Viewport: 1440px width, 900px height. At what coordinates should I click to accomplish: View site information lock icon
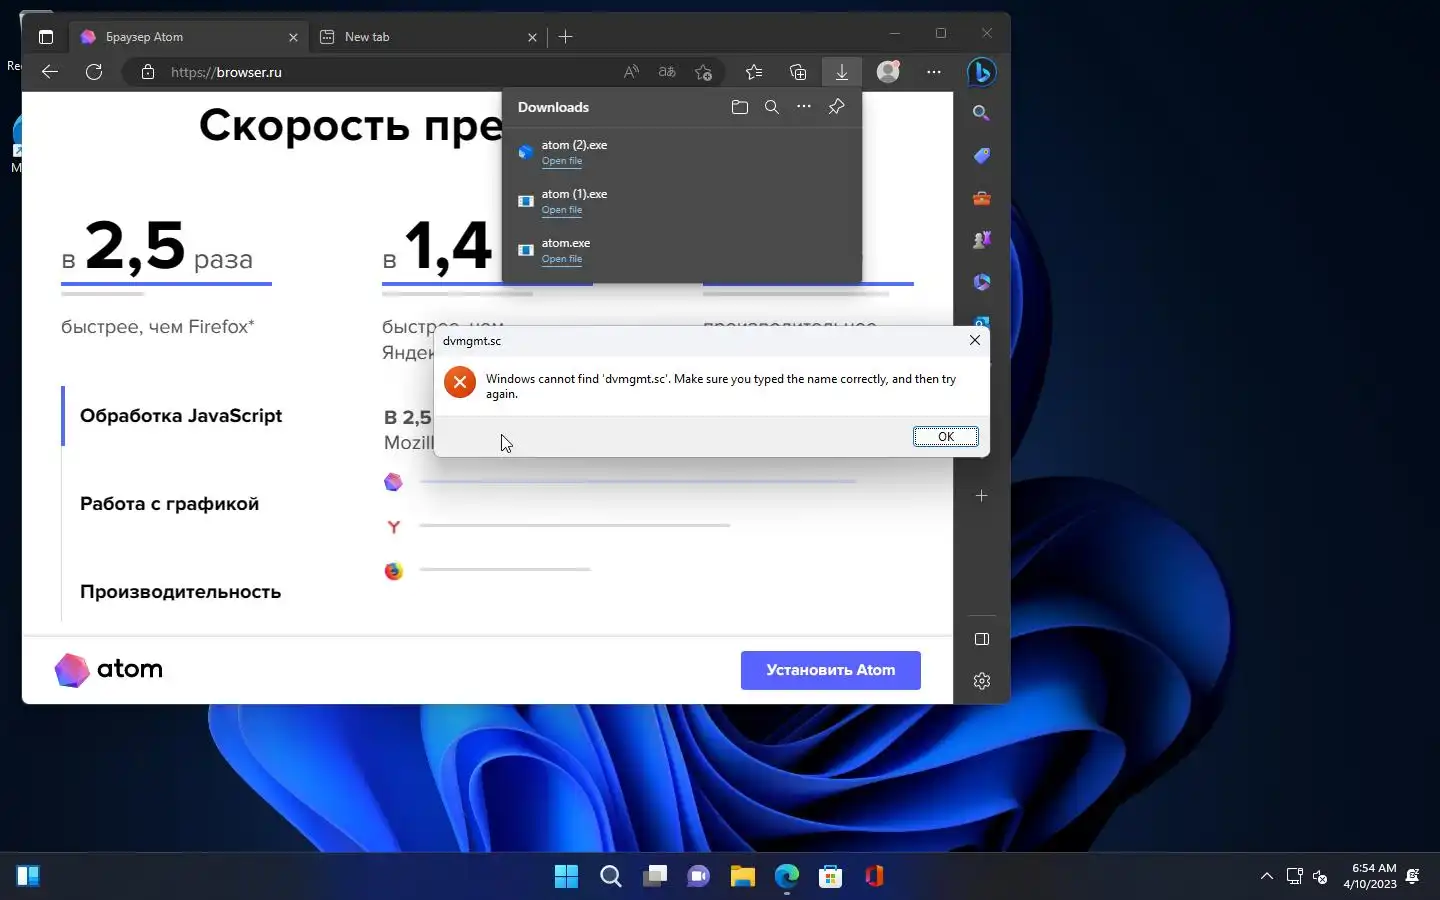pyautogui.click(x=148, y=72)
